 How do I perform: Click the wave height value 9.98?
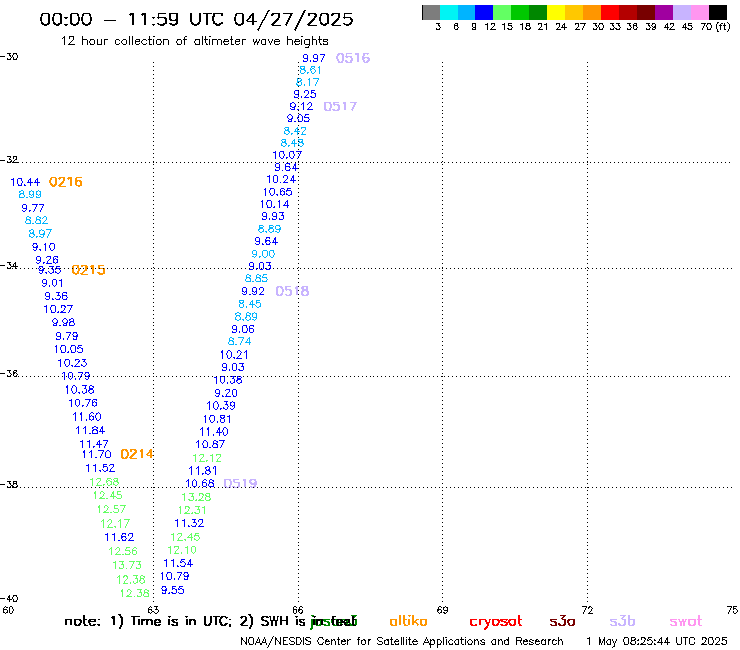pyautogui.click(x=63, y=322)
